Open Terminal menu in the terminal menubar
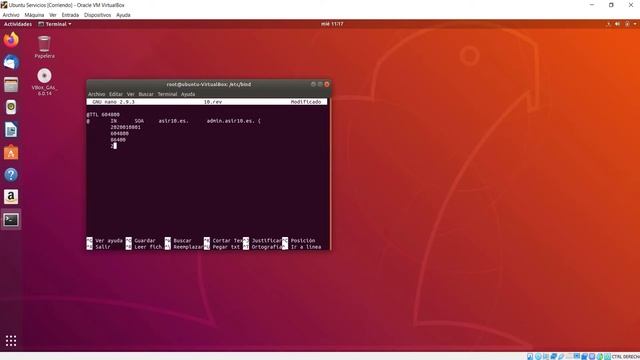640x360 pixels. click(x=167, y=94)
